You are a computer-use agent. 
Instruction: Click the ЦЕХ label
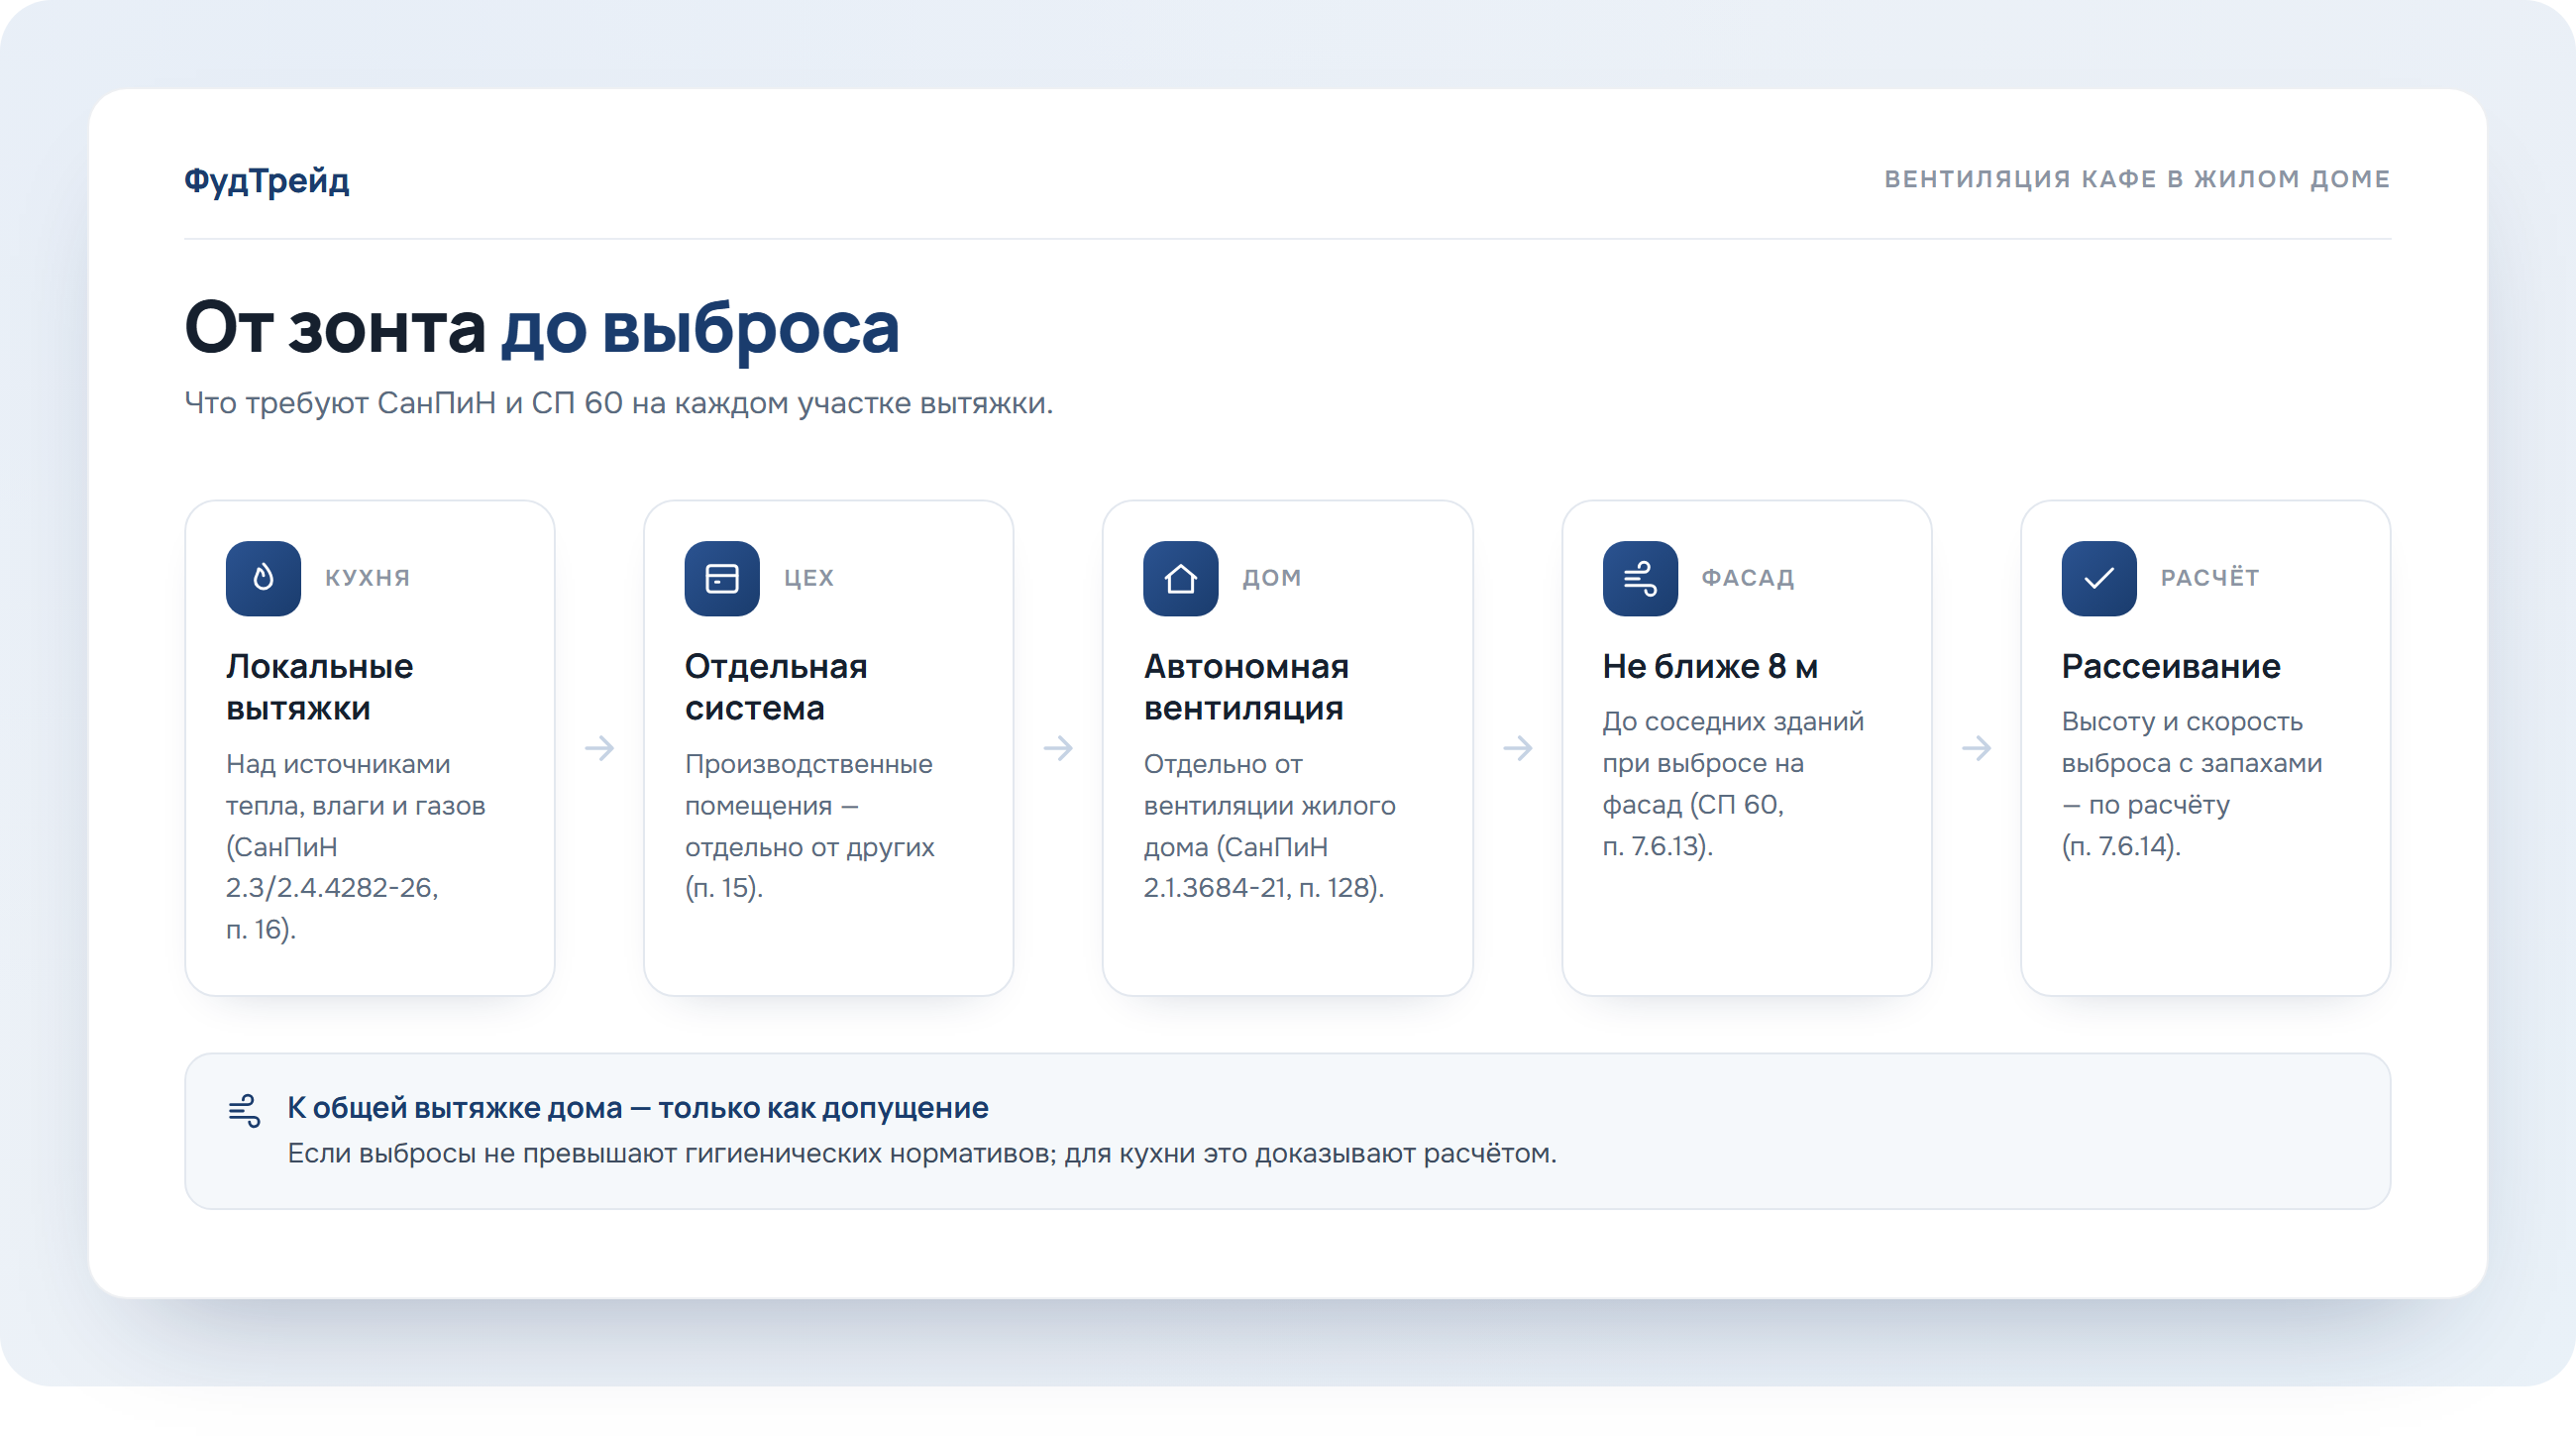click(809, 578)
